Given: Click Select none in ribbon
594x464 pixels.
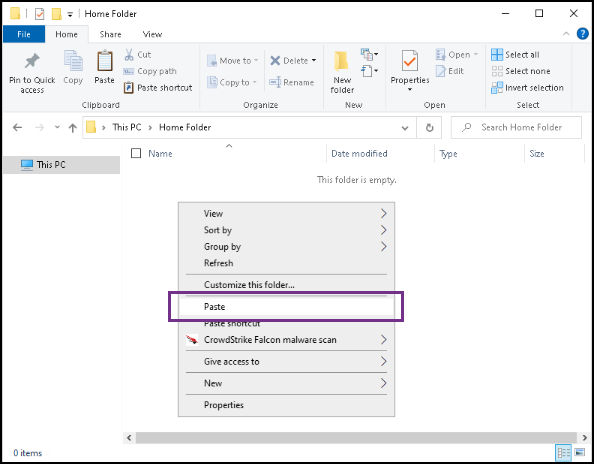Looking at the screenshot, I should tap(521, 71).
